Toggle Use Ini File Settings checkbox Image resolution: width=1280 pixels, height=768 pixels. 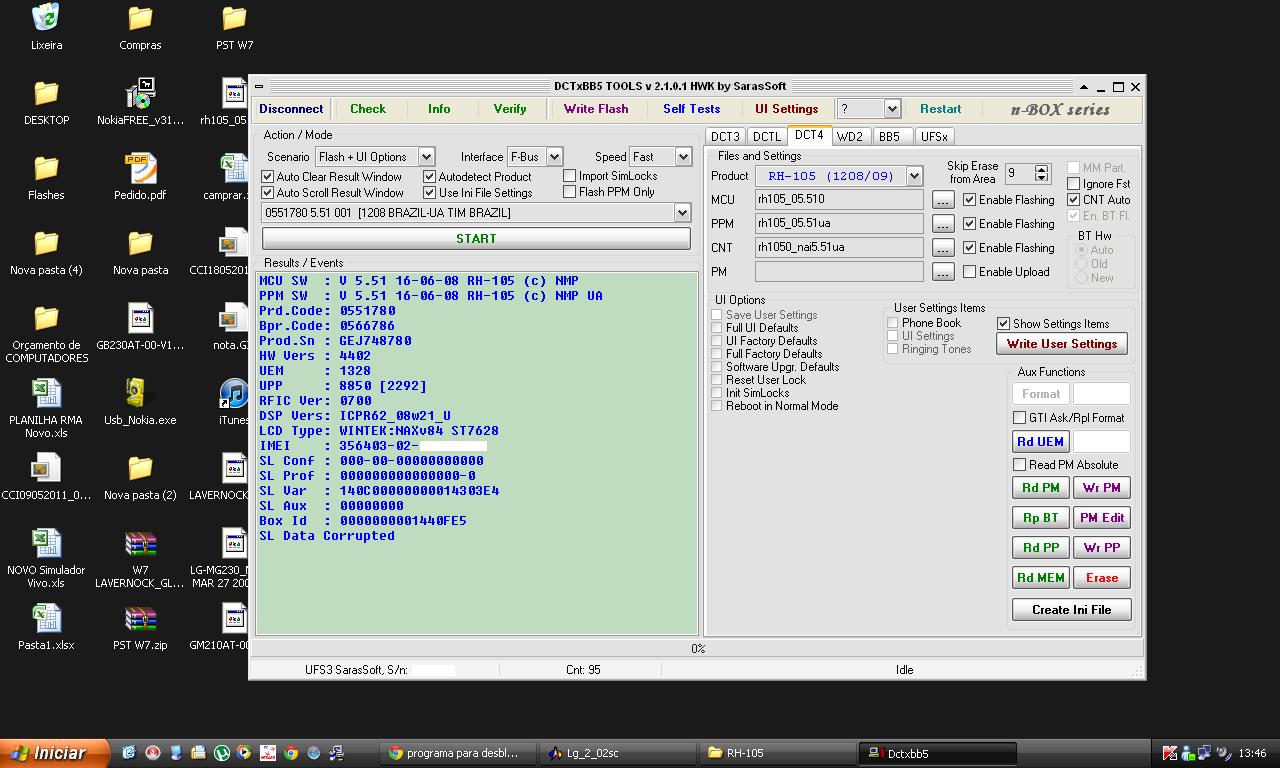pos(430,192)
